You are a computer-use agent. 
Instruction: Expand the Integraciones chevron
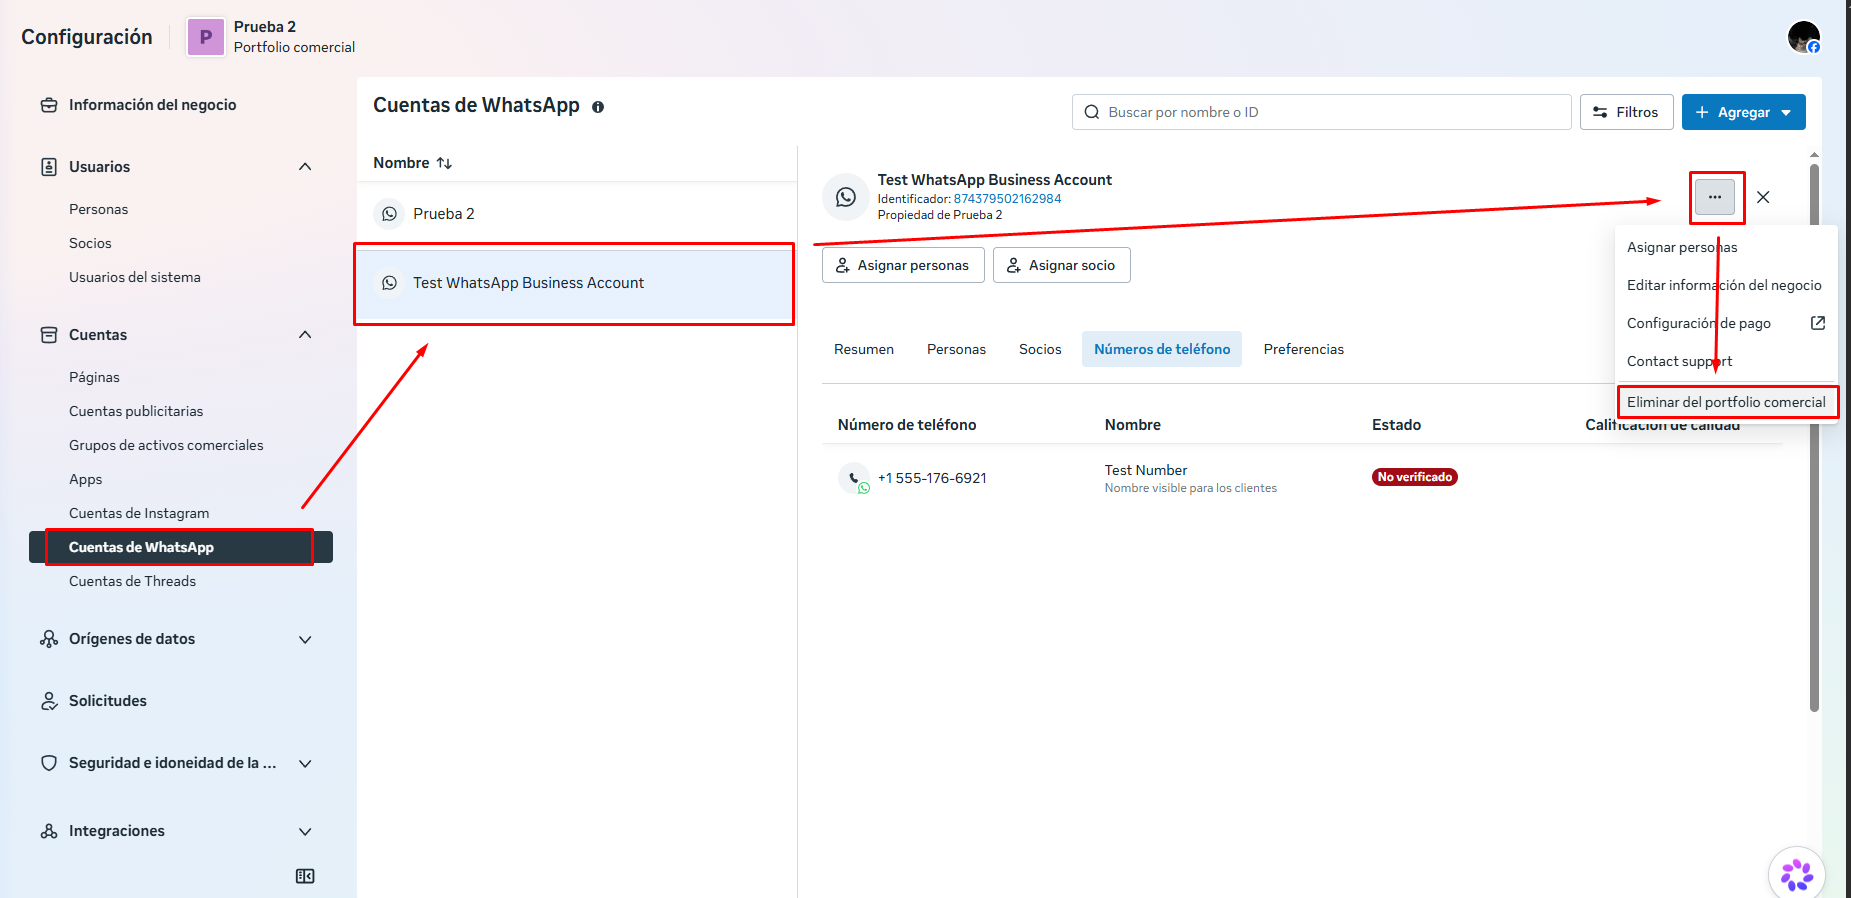(x=305, y=831)
